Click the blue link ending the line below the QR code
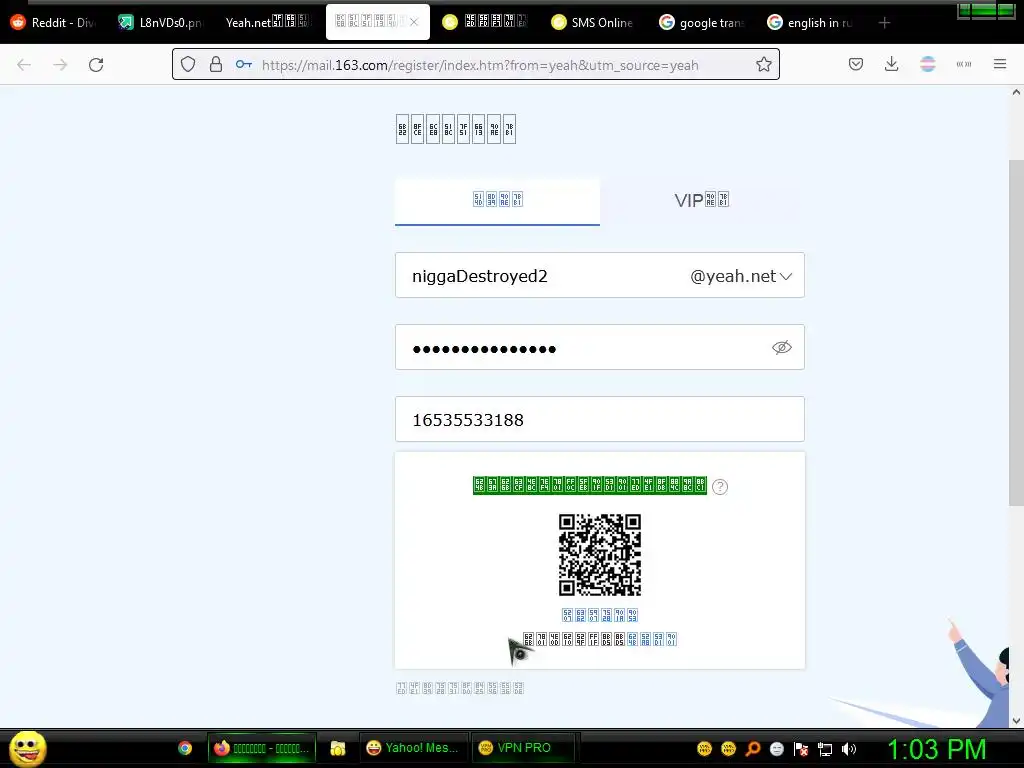 [x=652, y=639]
